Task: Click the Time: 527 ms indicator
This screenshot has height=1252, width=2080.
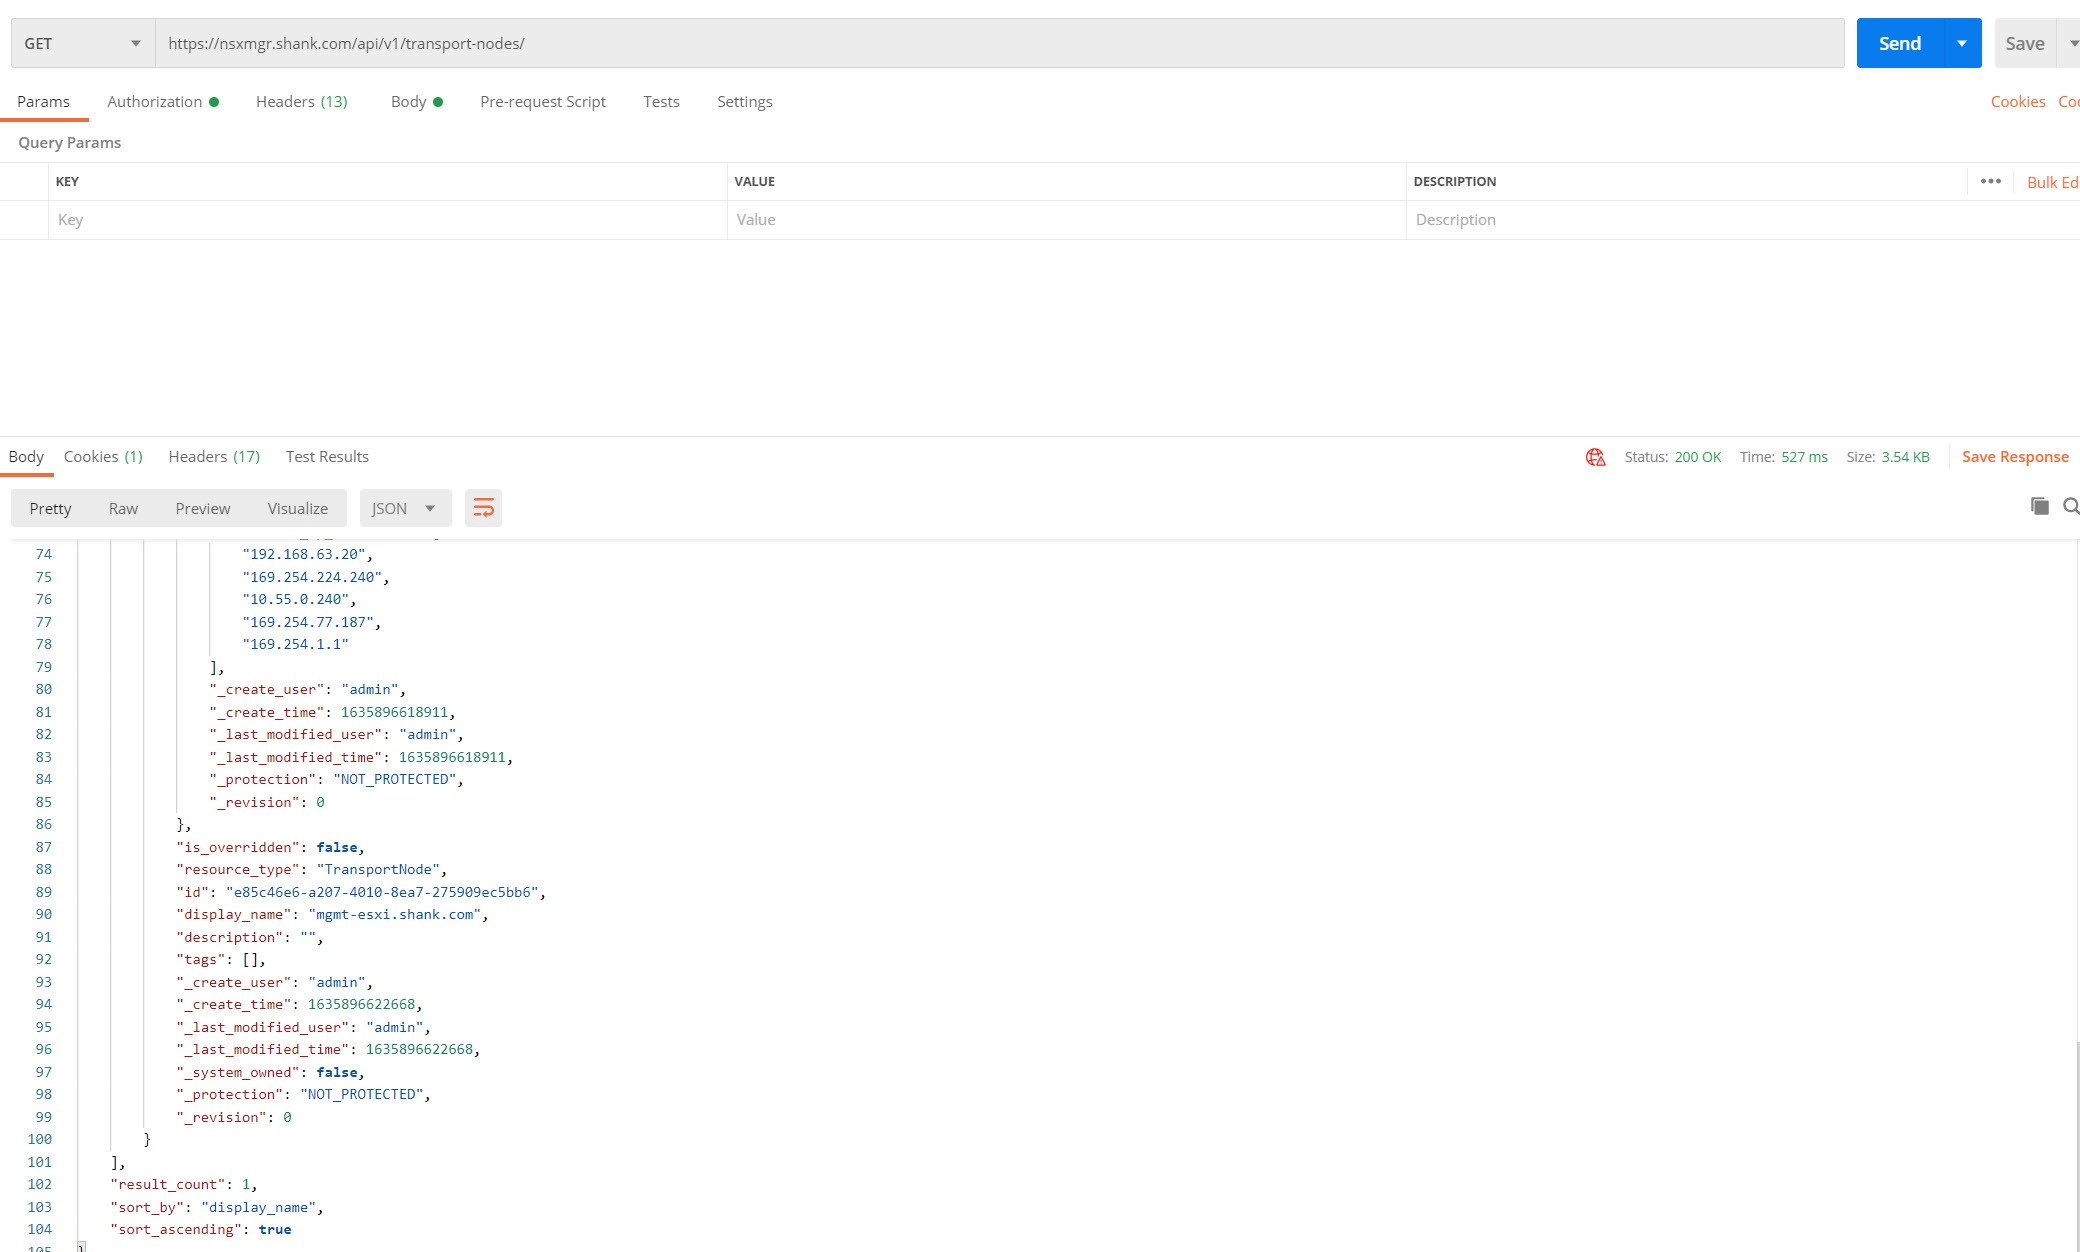Action: [1783, 457]
